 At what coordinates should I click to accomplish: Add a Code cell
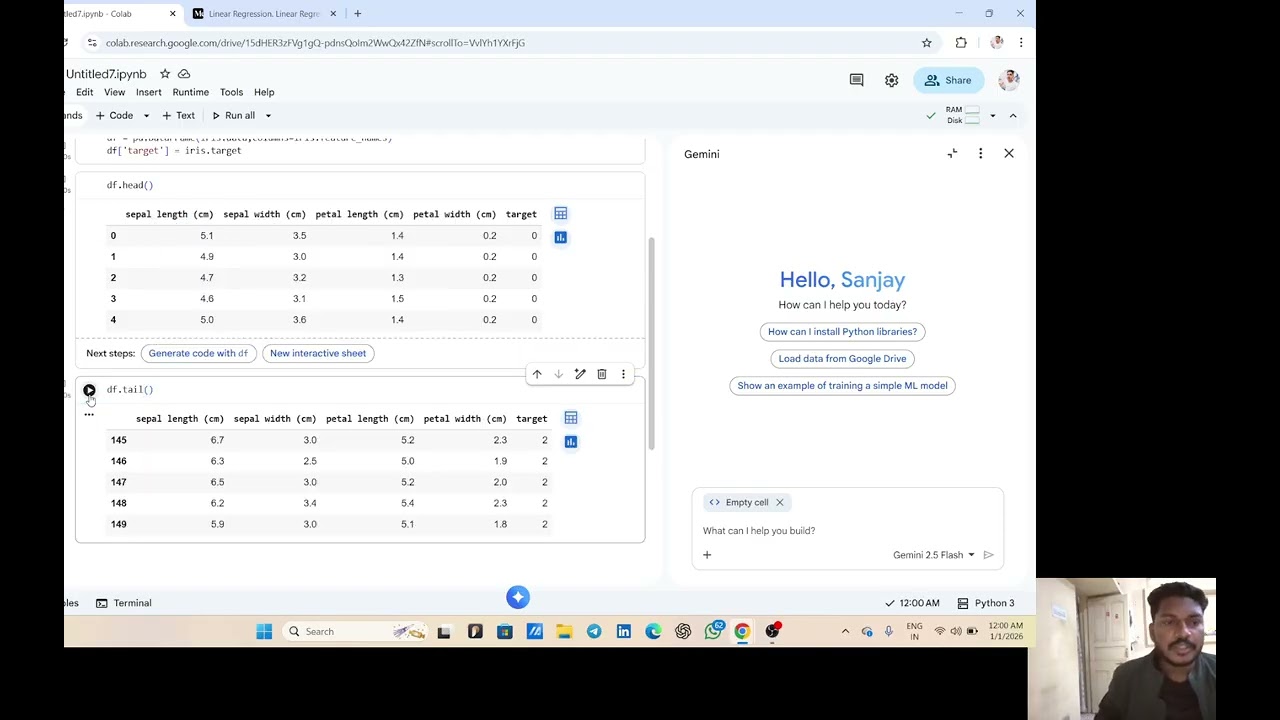point(114,115)
